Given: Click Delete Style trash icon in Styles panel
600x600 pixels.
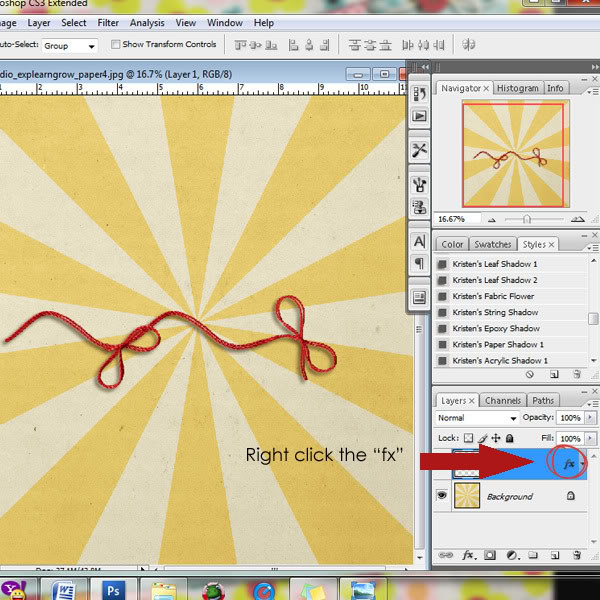Looking at the screenshot, I should [577, 374].
